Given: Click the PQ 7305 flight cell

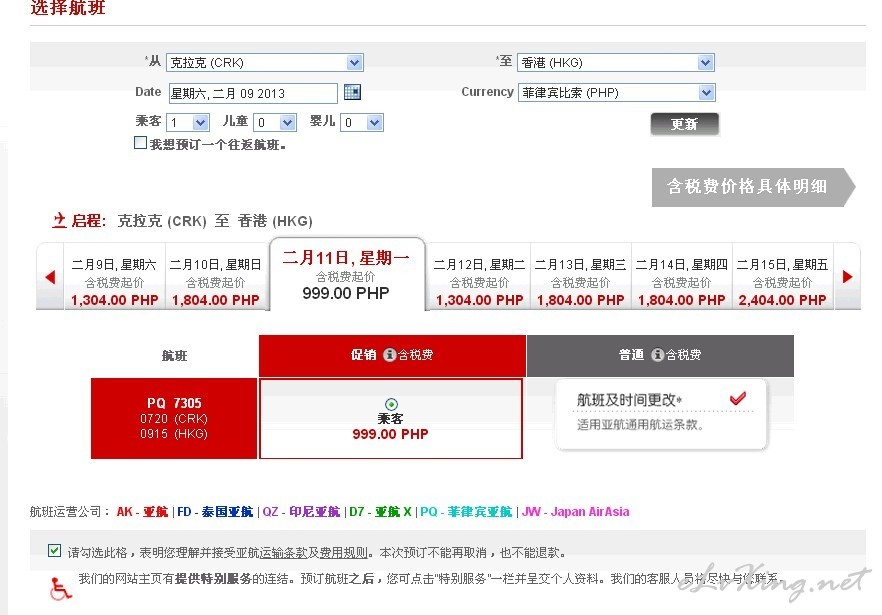Looking at the screenshot, I should pyautogui.click(x=174, y=418).
